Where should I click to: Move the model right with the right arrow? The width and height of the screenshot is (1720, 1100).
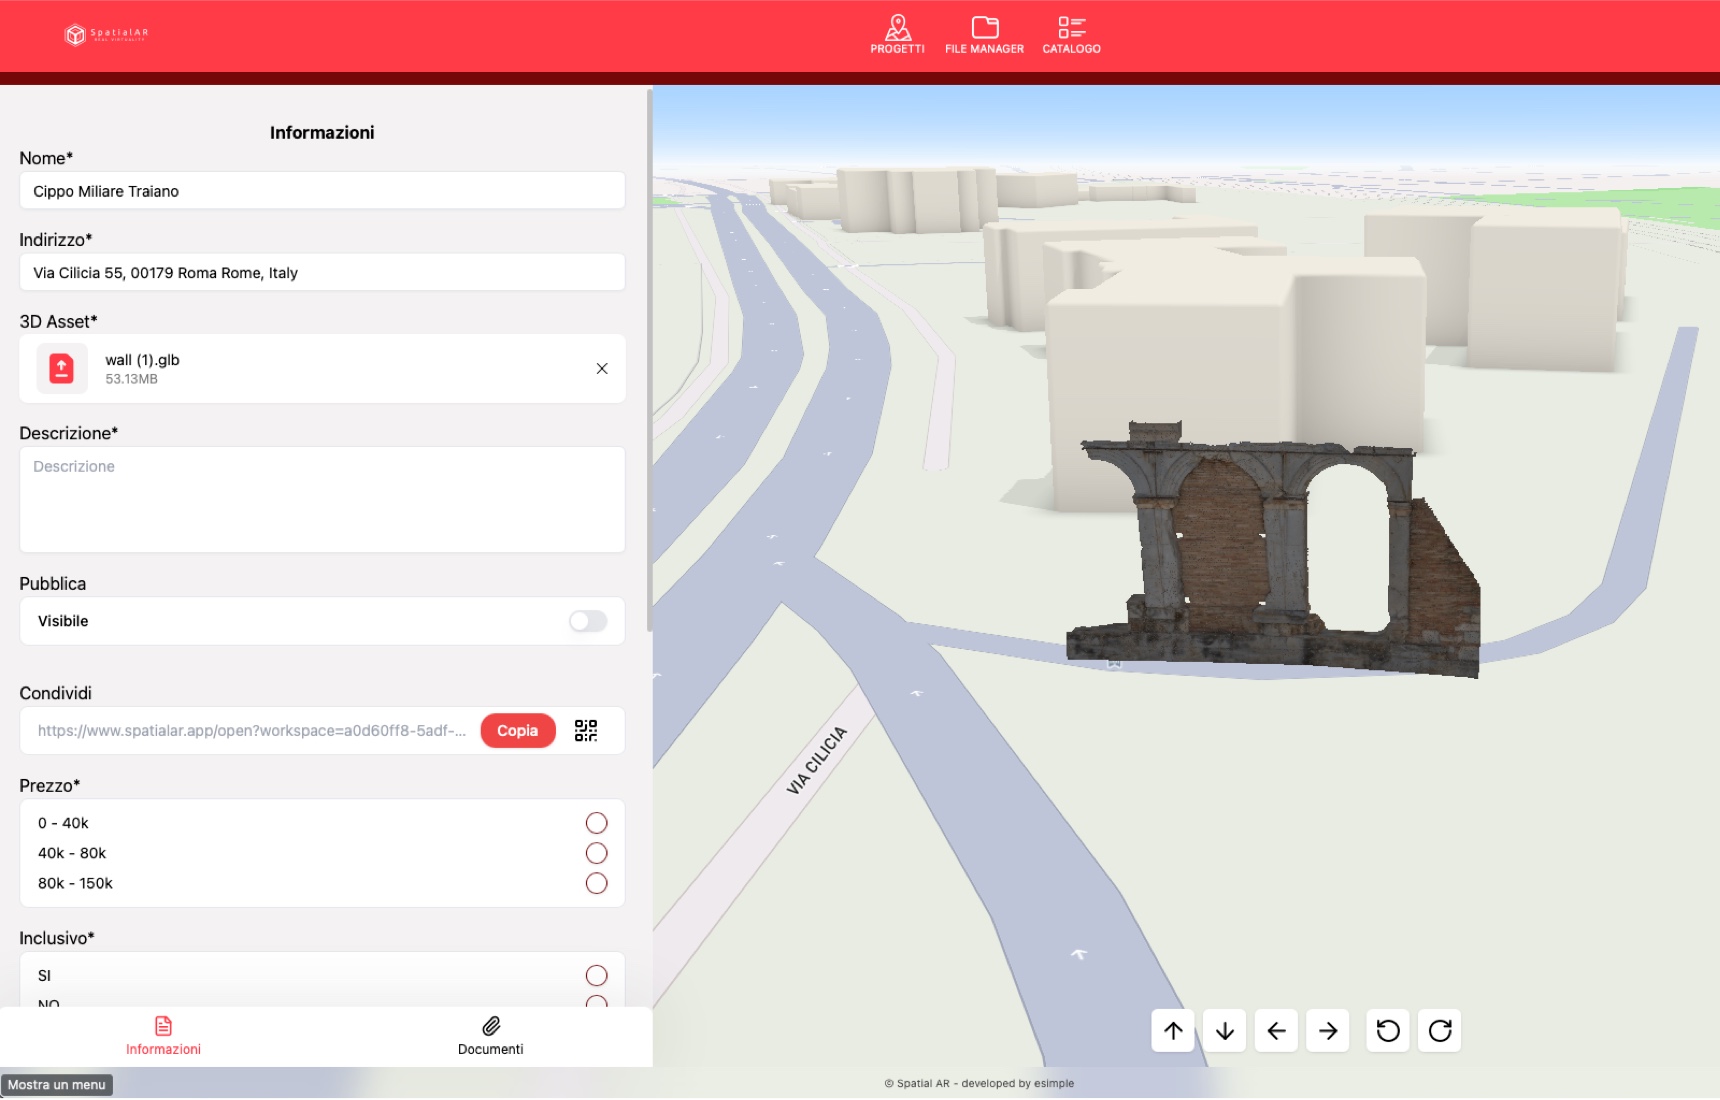1328,1031
